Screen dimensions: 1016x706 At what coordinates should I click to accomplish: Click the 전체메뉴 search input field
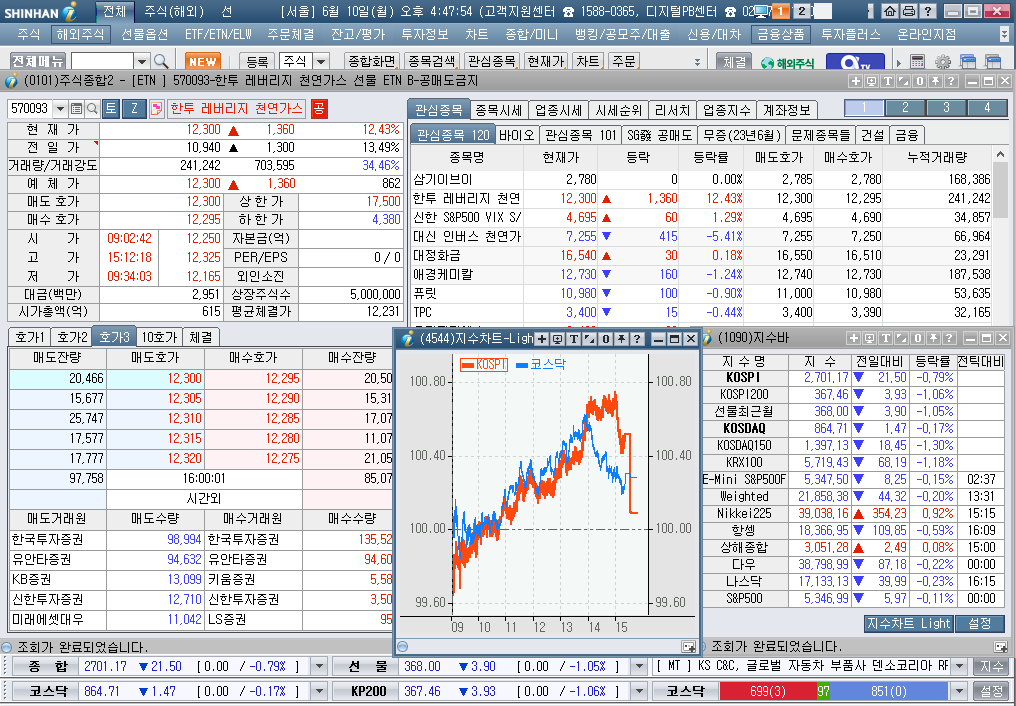[102, 62]
